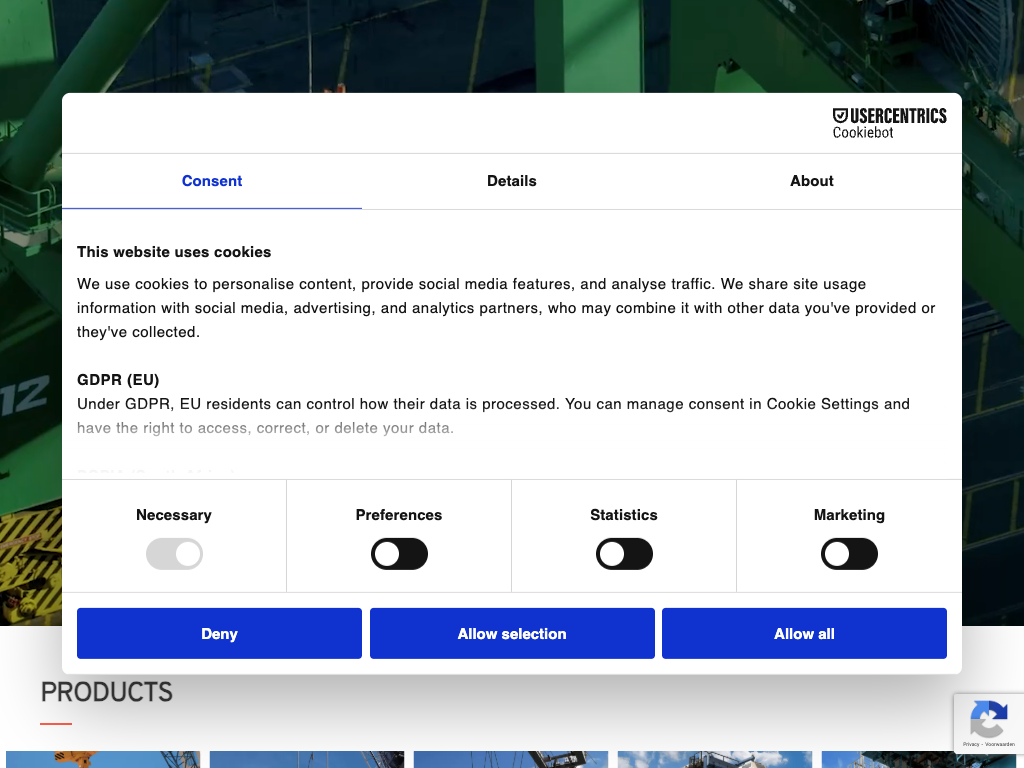Screen dimensions: 1024x768
Task: Accept cookies with Allow all
Action: pyautogui.click(x=804, y=634)
